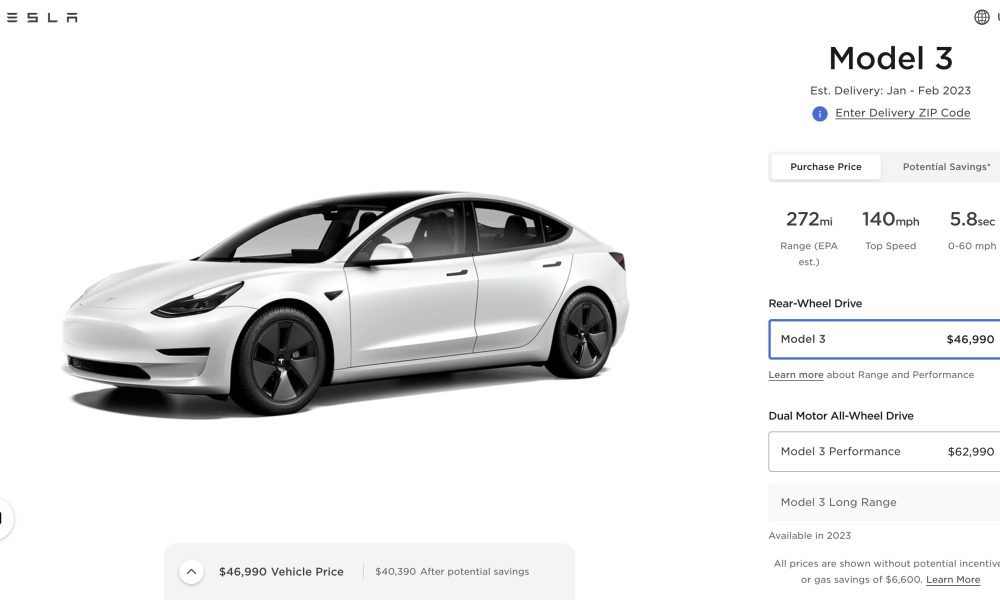Open the Learn More link about incentives
Screen dimensions: 1000x600
click(953, 580)
